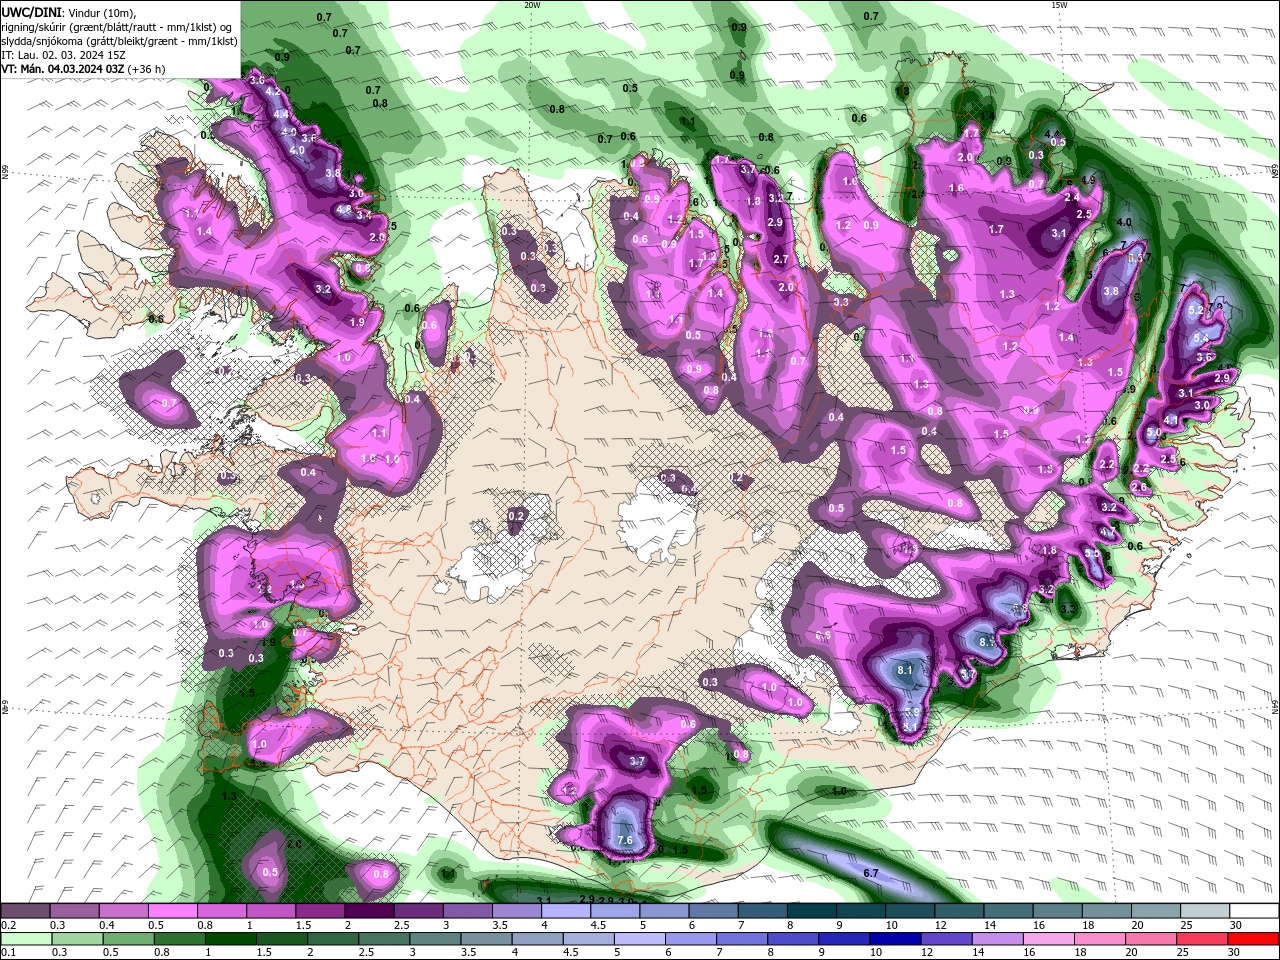
Task: Click the '0.1' label in lower legend row
Action: click(8, 953)
